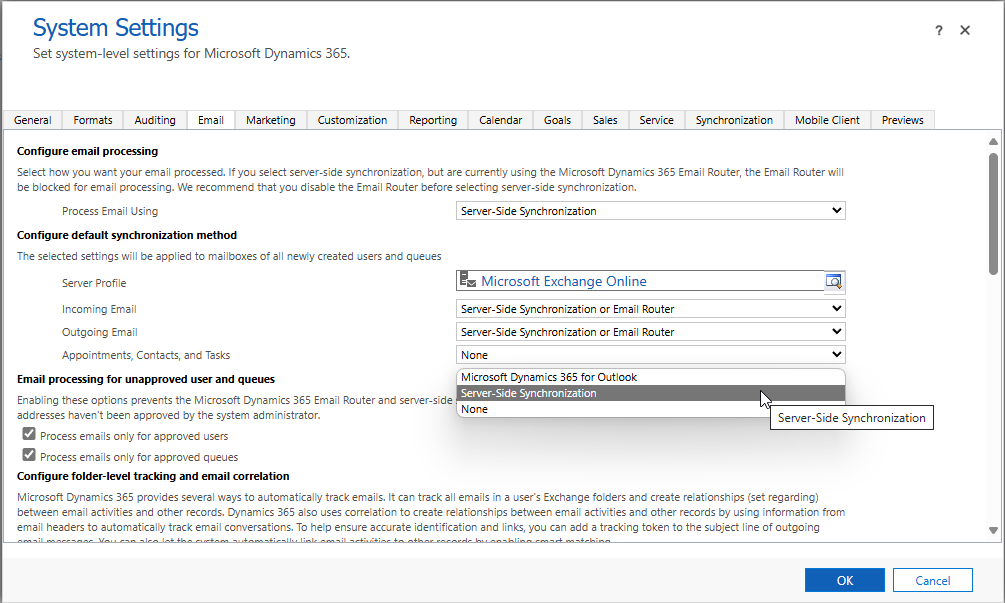Screen dimensions: 1005x603
Task: Click the Server Profile label
Action: tap(94, 283)
